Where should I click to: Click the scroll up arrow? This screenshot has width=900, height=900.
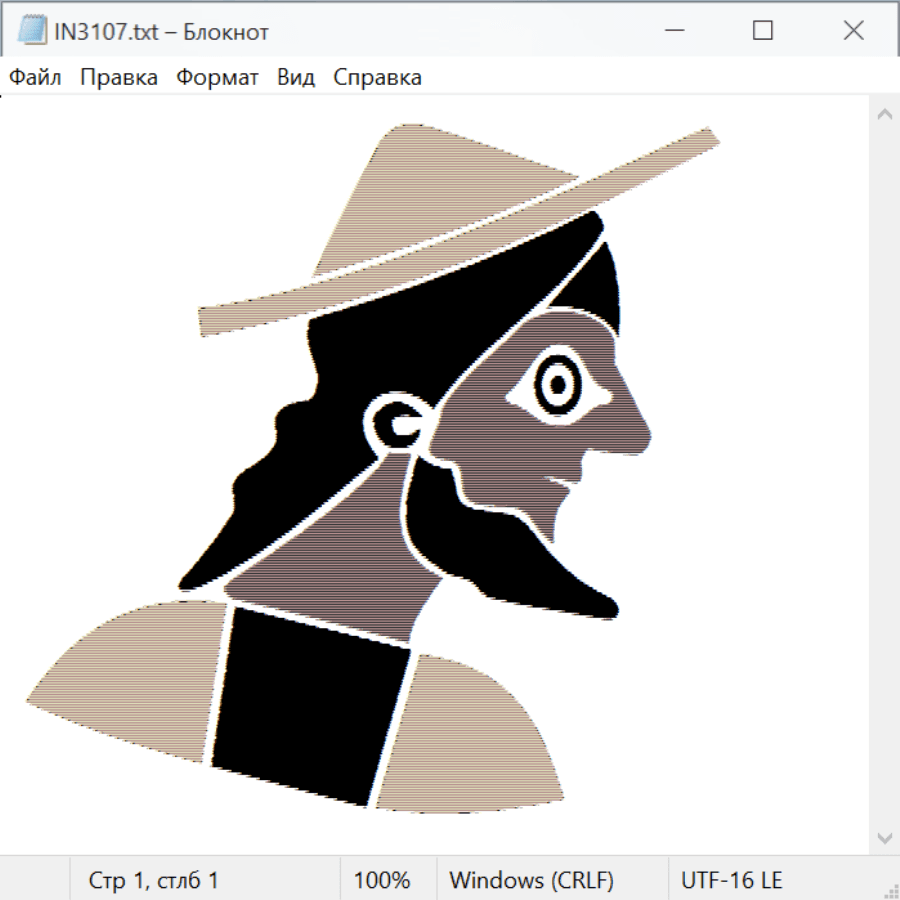coord(884,115)
